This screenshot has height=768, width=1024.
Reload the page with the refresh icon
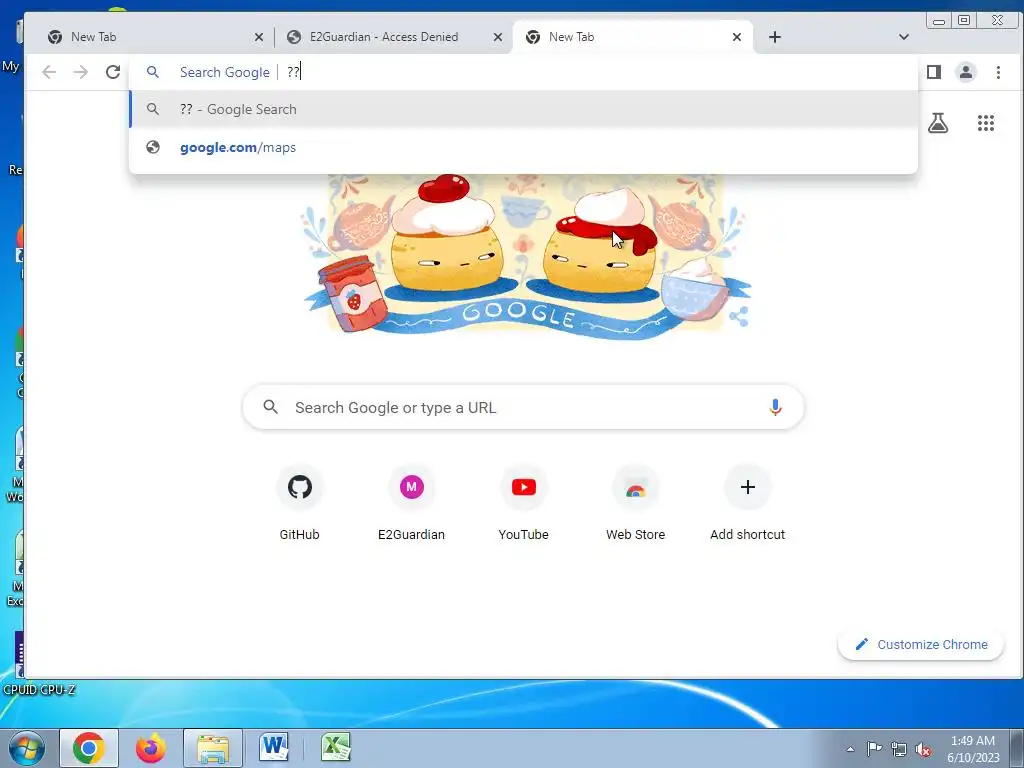[x=113, y=72]
